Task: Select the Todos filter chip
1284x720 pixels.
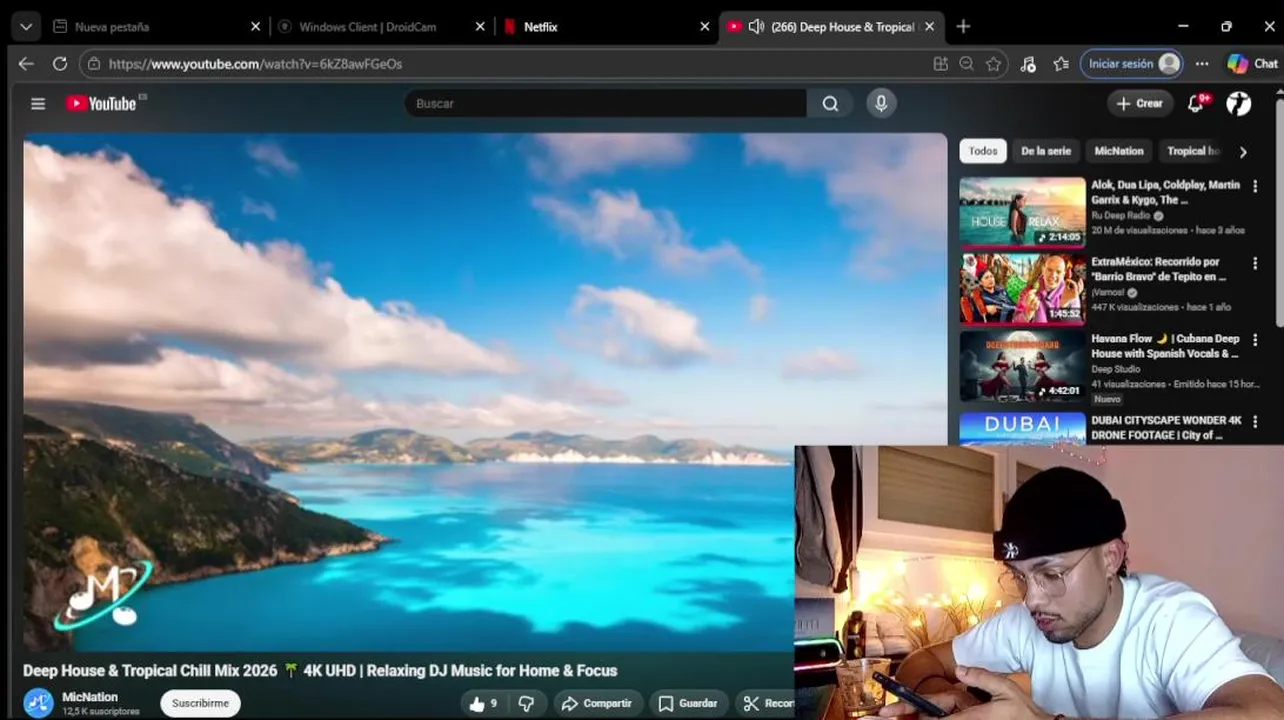Action: 983,151
